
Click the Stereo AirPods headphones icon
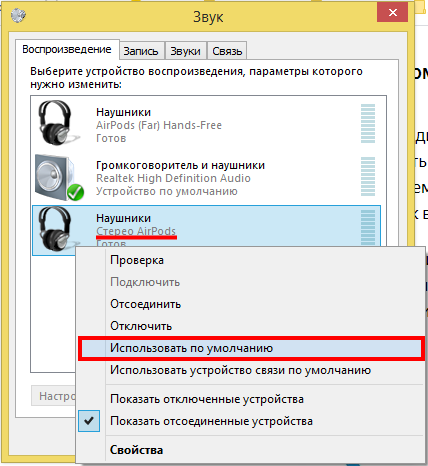click(57, 228)
